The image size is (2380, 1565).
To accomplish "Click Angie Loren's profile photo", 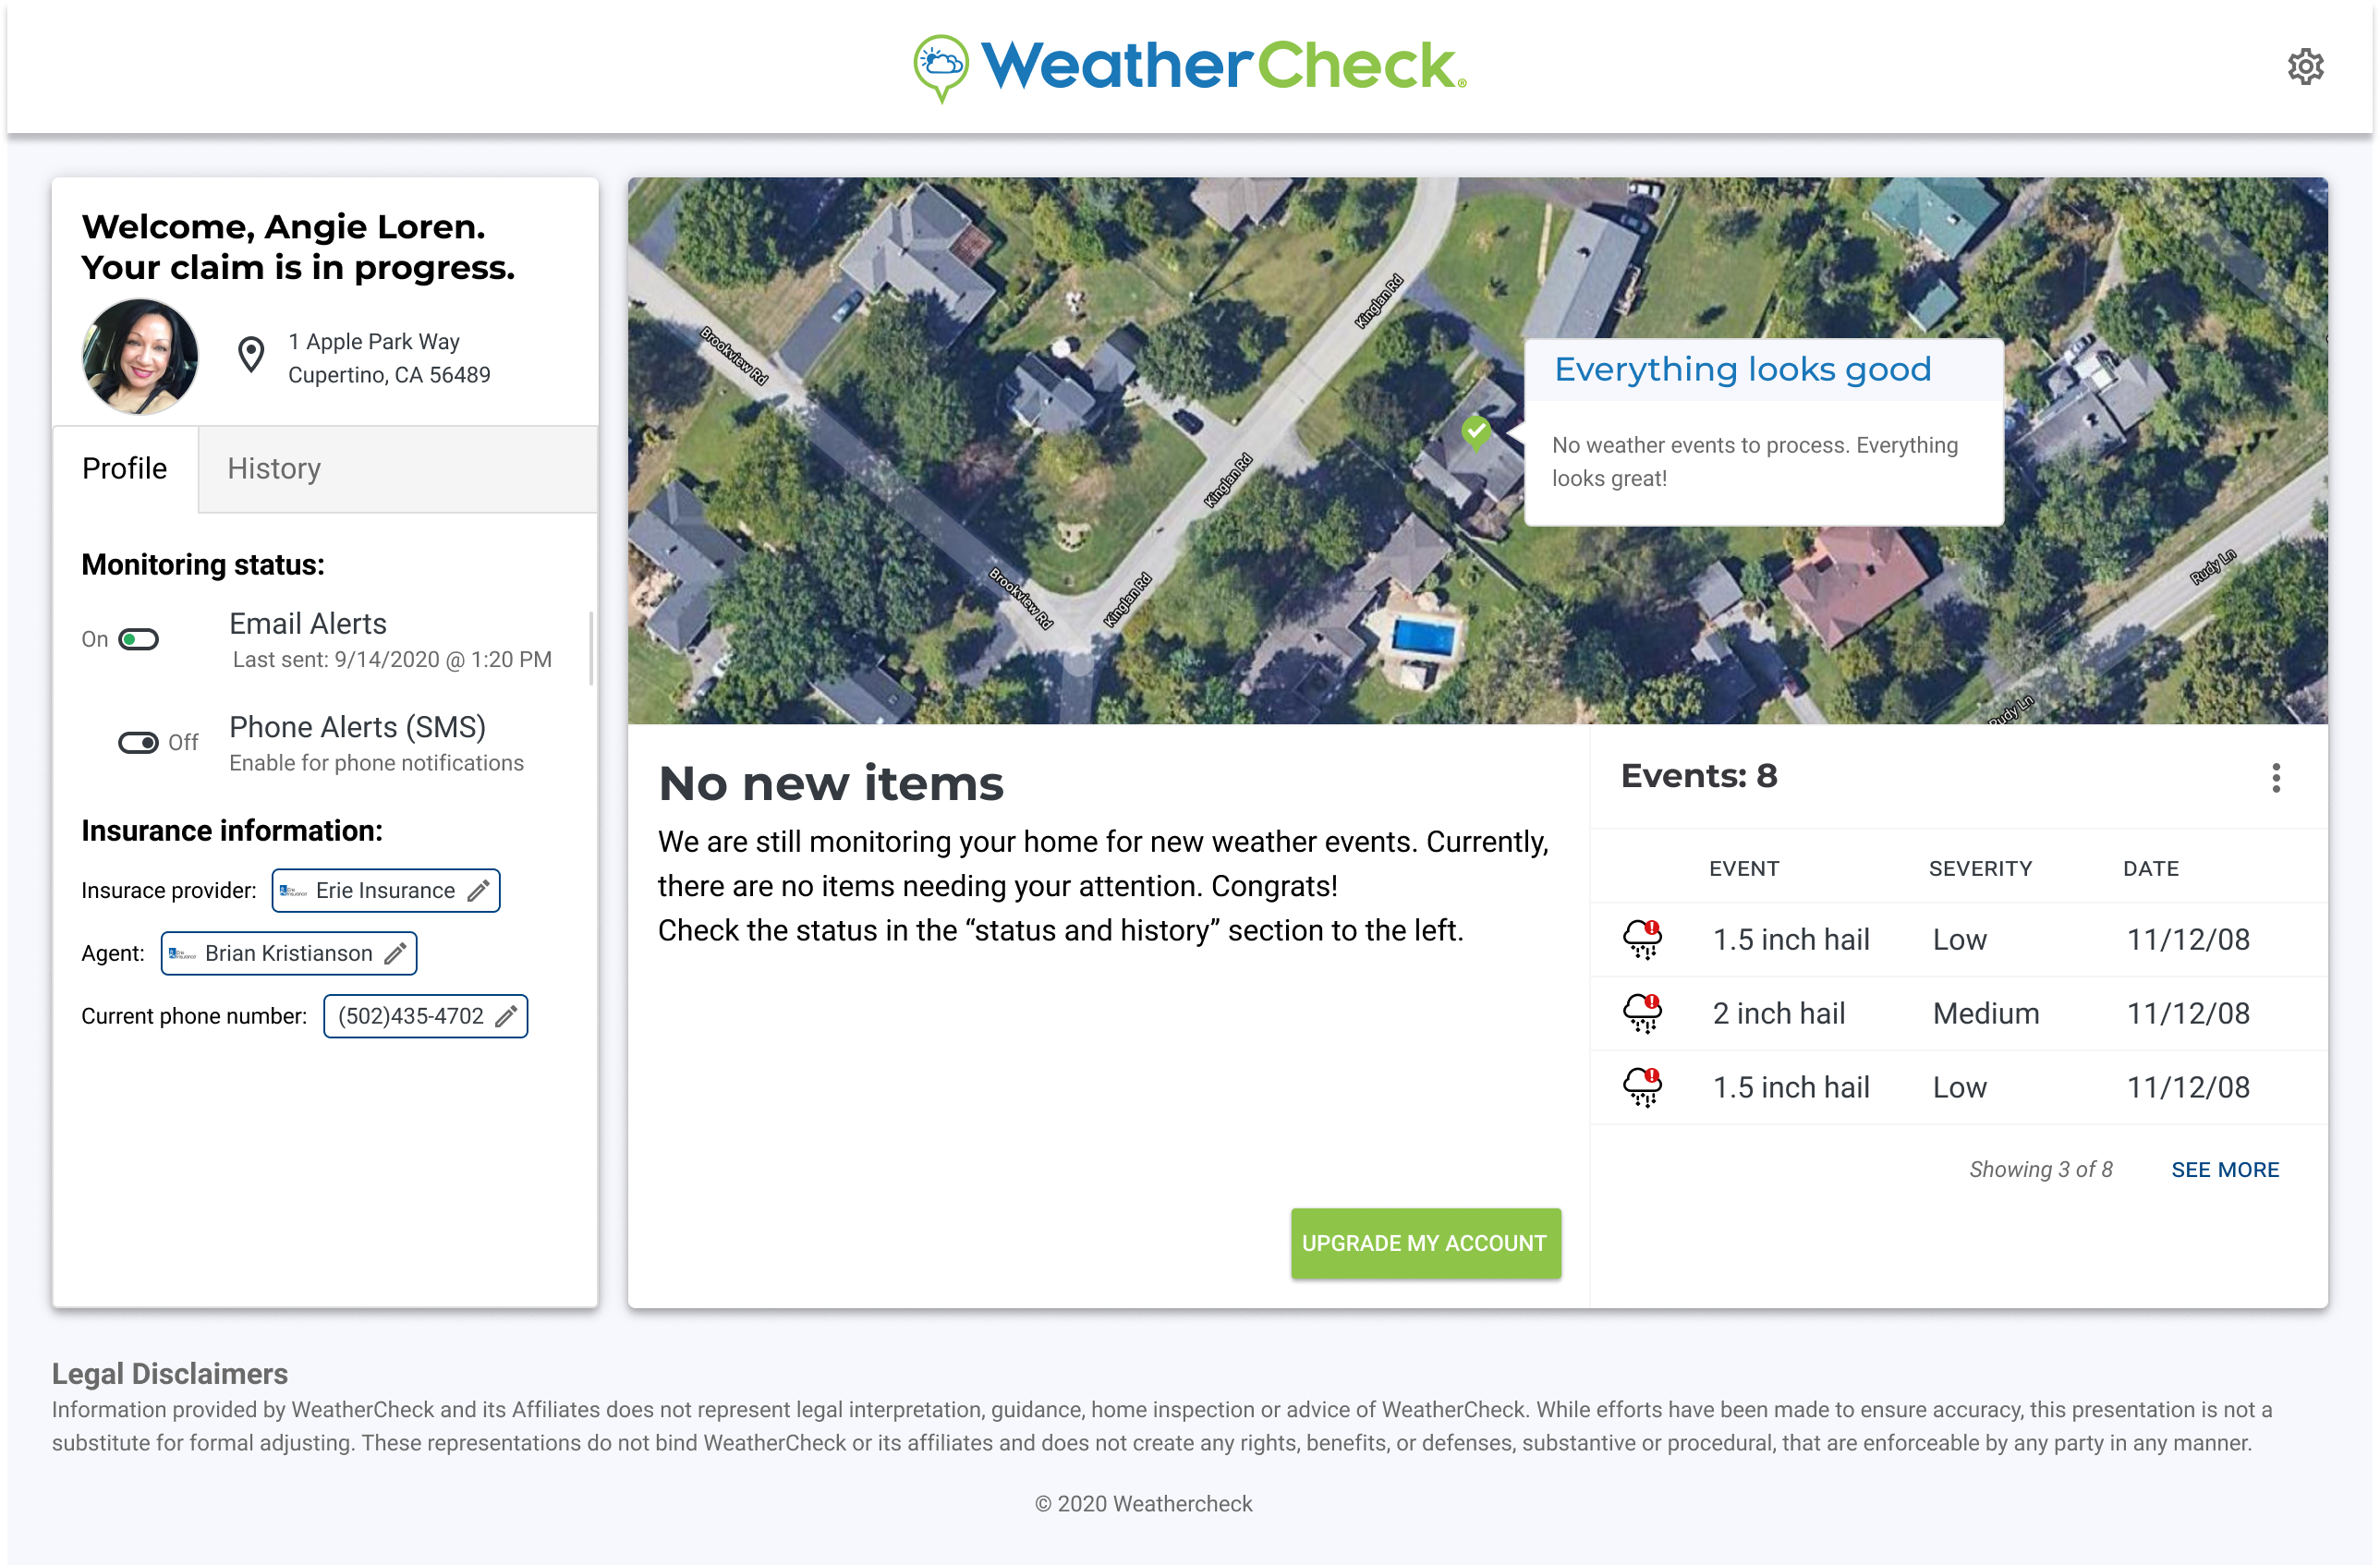I will (140, 356).
